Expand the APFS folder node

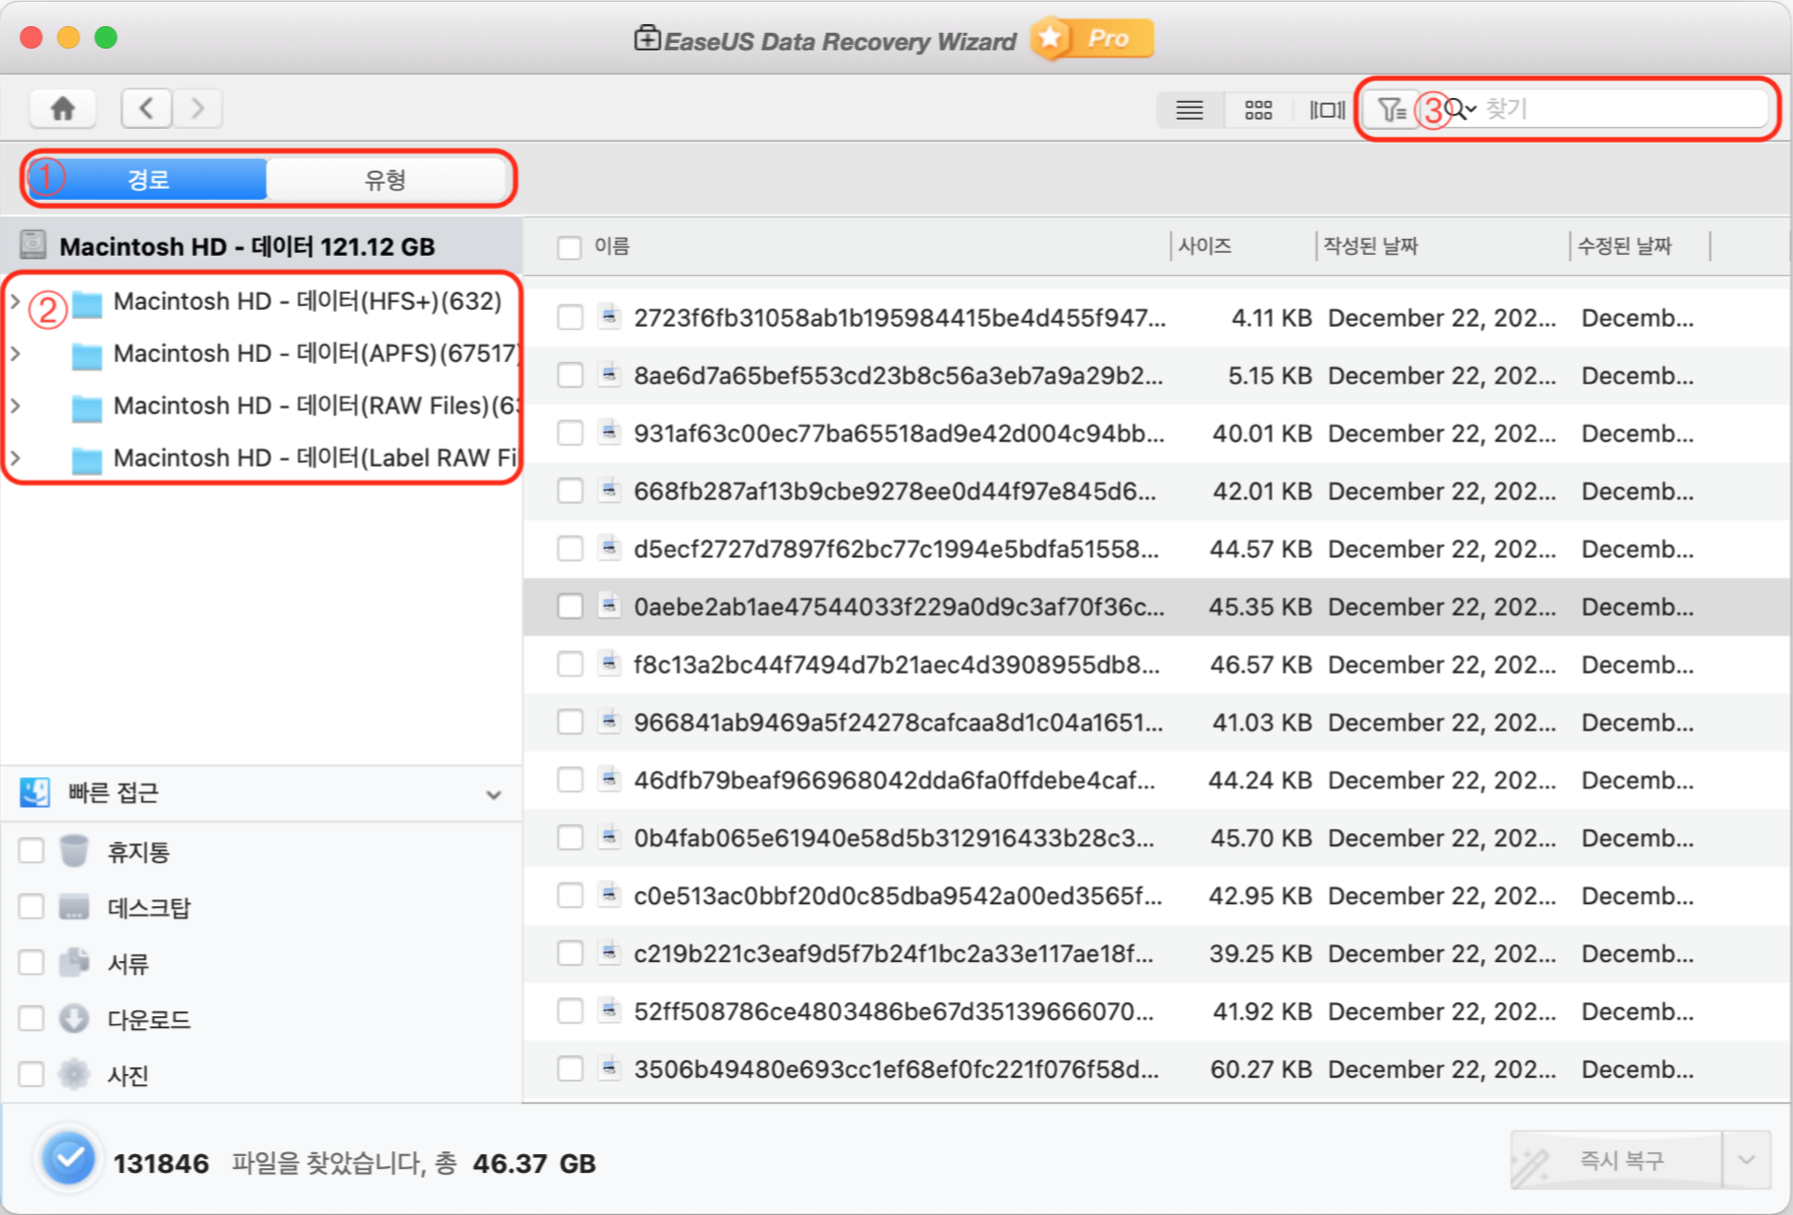coord(15,353)
